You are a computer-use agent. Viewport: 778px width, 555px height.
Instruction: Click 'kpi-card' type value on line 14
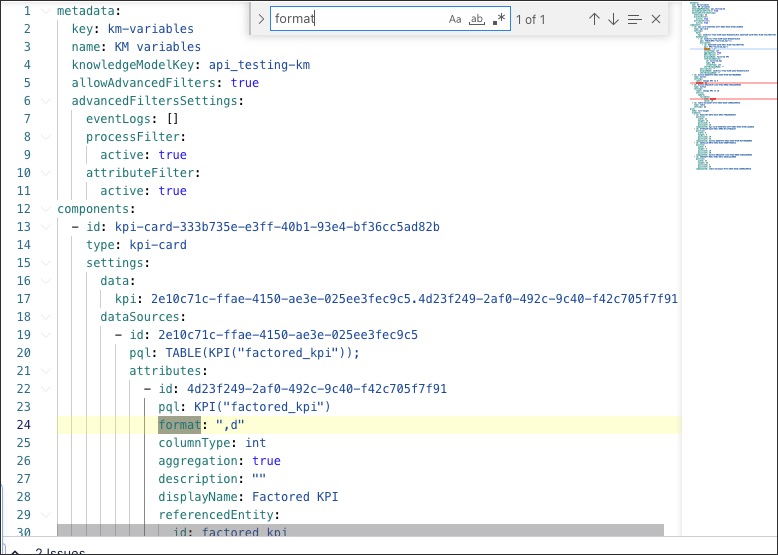(158, 245)
